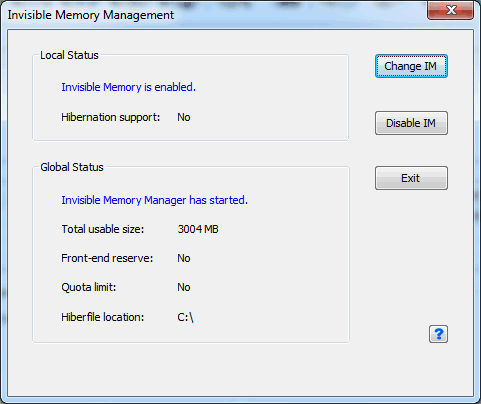
Task: Open help via the blue question mark icon
Action: tap(438, 334)
